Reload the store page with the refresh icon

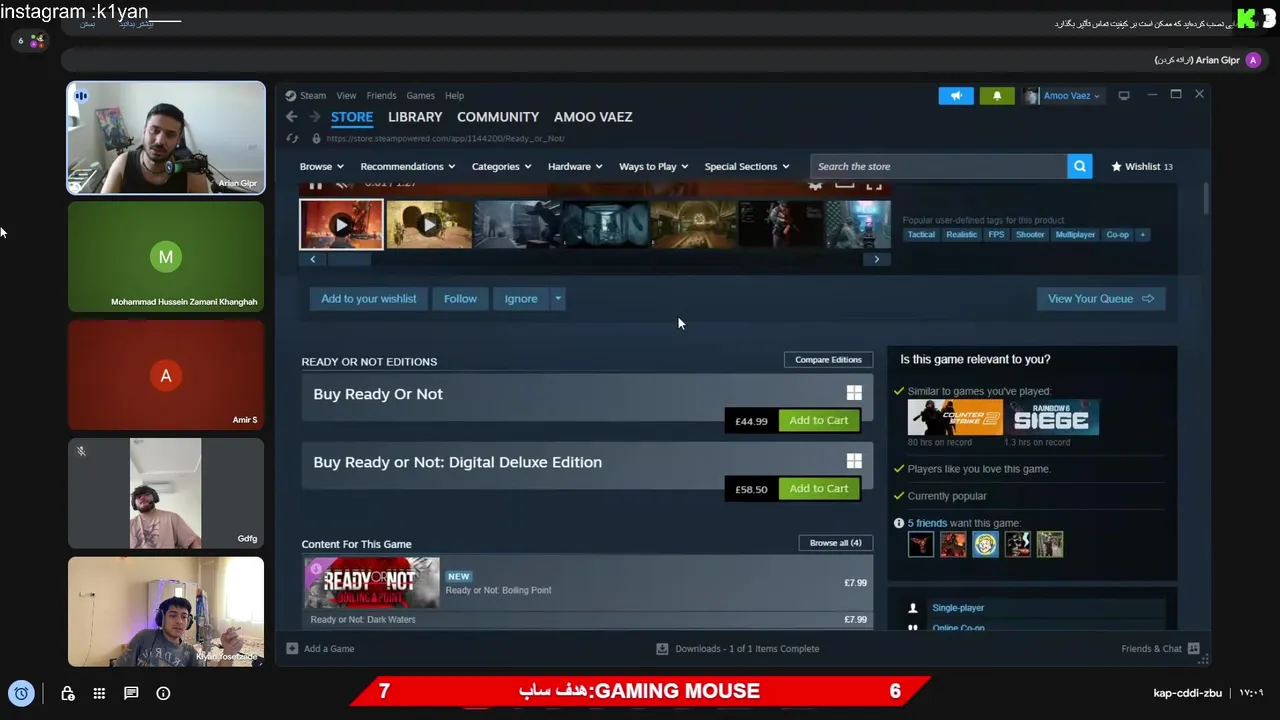292,138
